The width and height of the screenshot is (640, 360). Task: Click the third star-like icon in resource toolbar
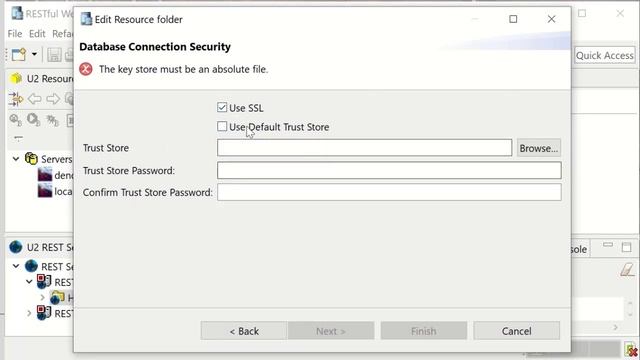(x=52, y=120)
